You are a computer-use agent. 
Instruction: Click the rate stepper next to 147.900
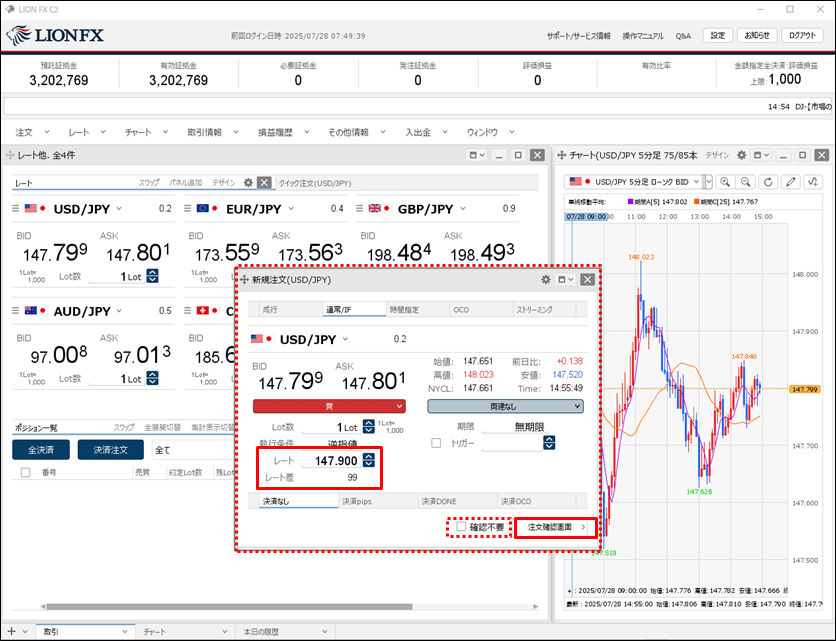click(369, 460)
